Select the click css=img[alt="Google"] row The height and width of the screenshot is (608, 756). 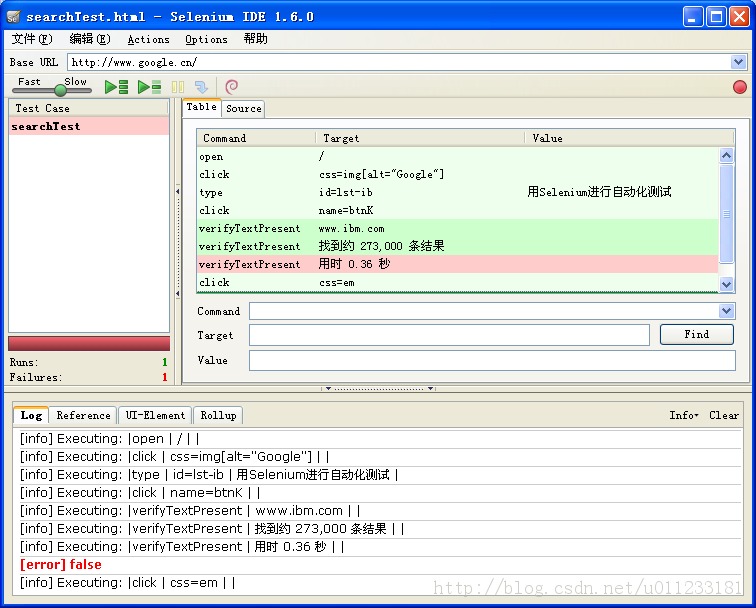(458, 174)
